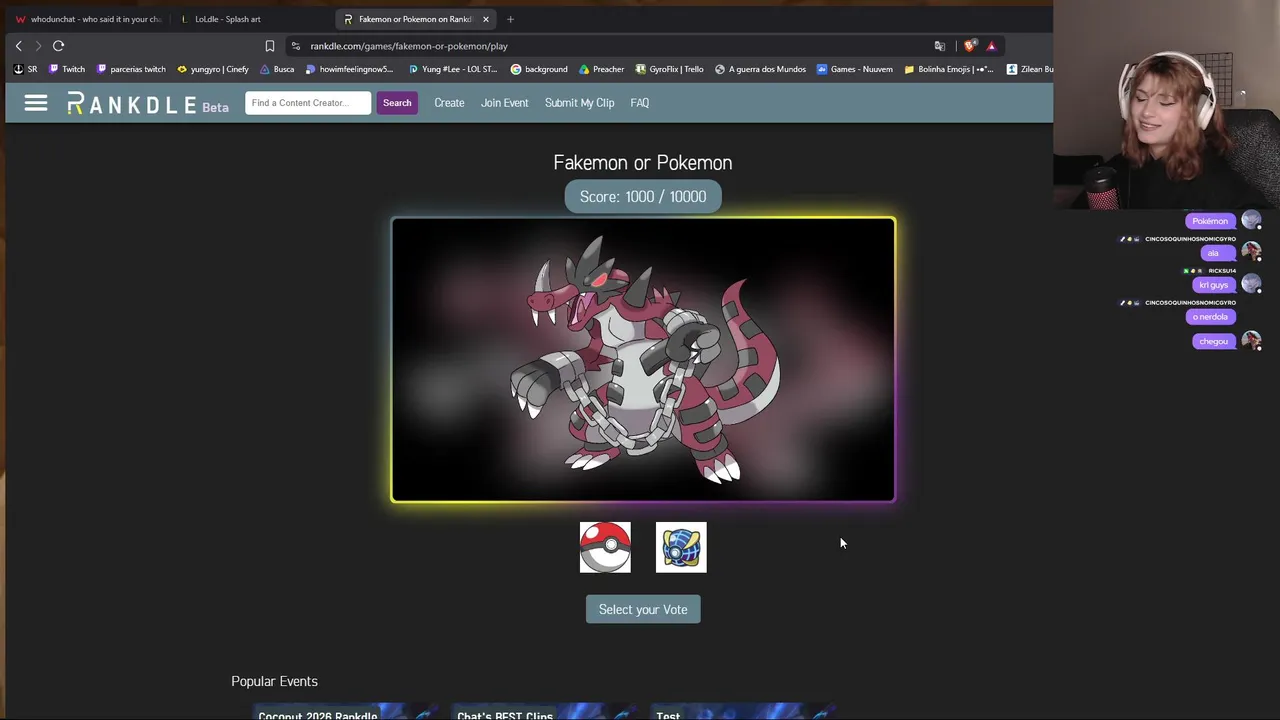
Task: Click the RICKSU14 username in chat
Action: coord(1222,271)
